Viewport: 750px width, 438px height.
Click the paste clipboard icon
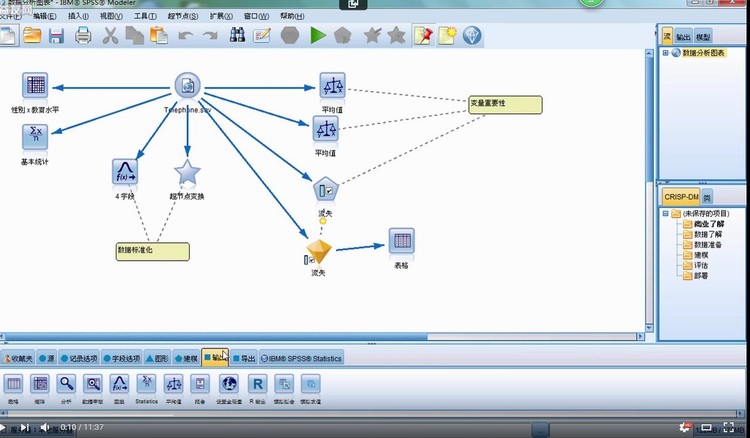point(159,35)
